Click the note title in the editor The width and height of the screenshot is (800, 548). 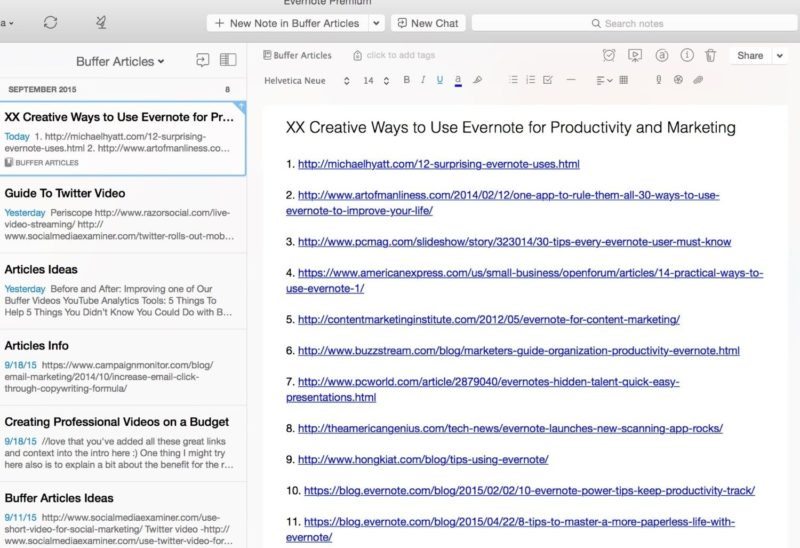(x=510, y=128)
